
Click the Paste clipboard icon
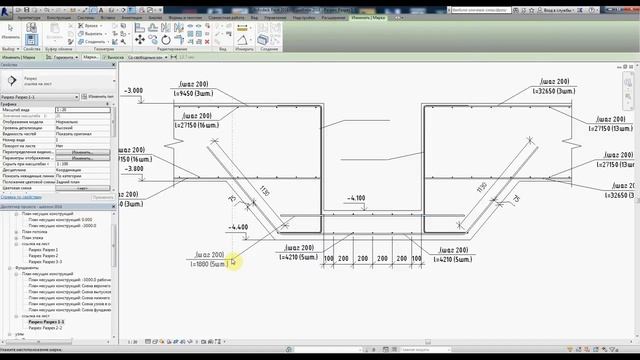tap(54, 29)
